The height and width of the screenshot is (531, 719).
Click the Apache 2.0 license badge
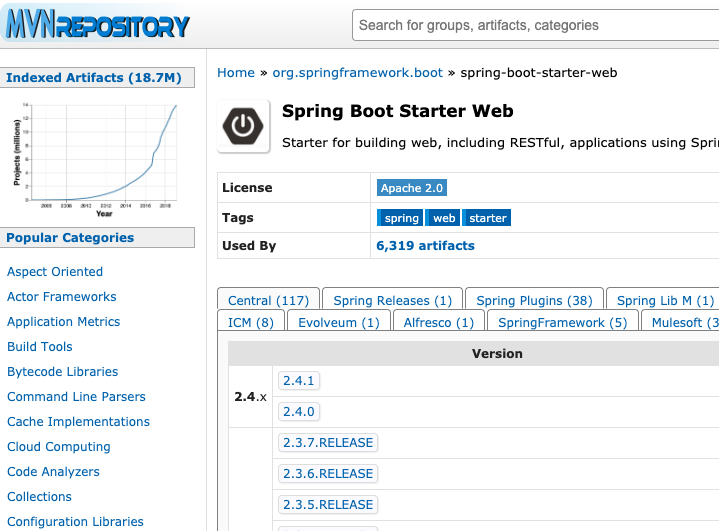click(412, 188)
